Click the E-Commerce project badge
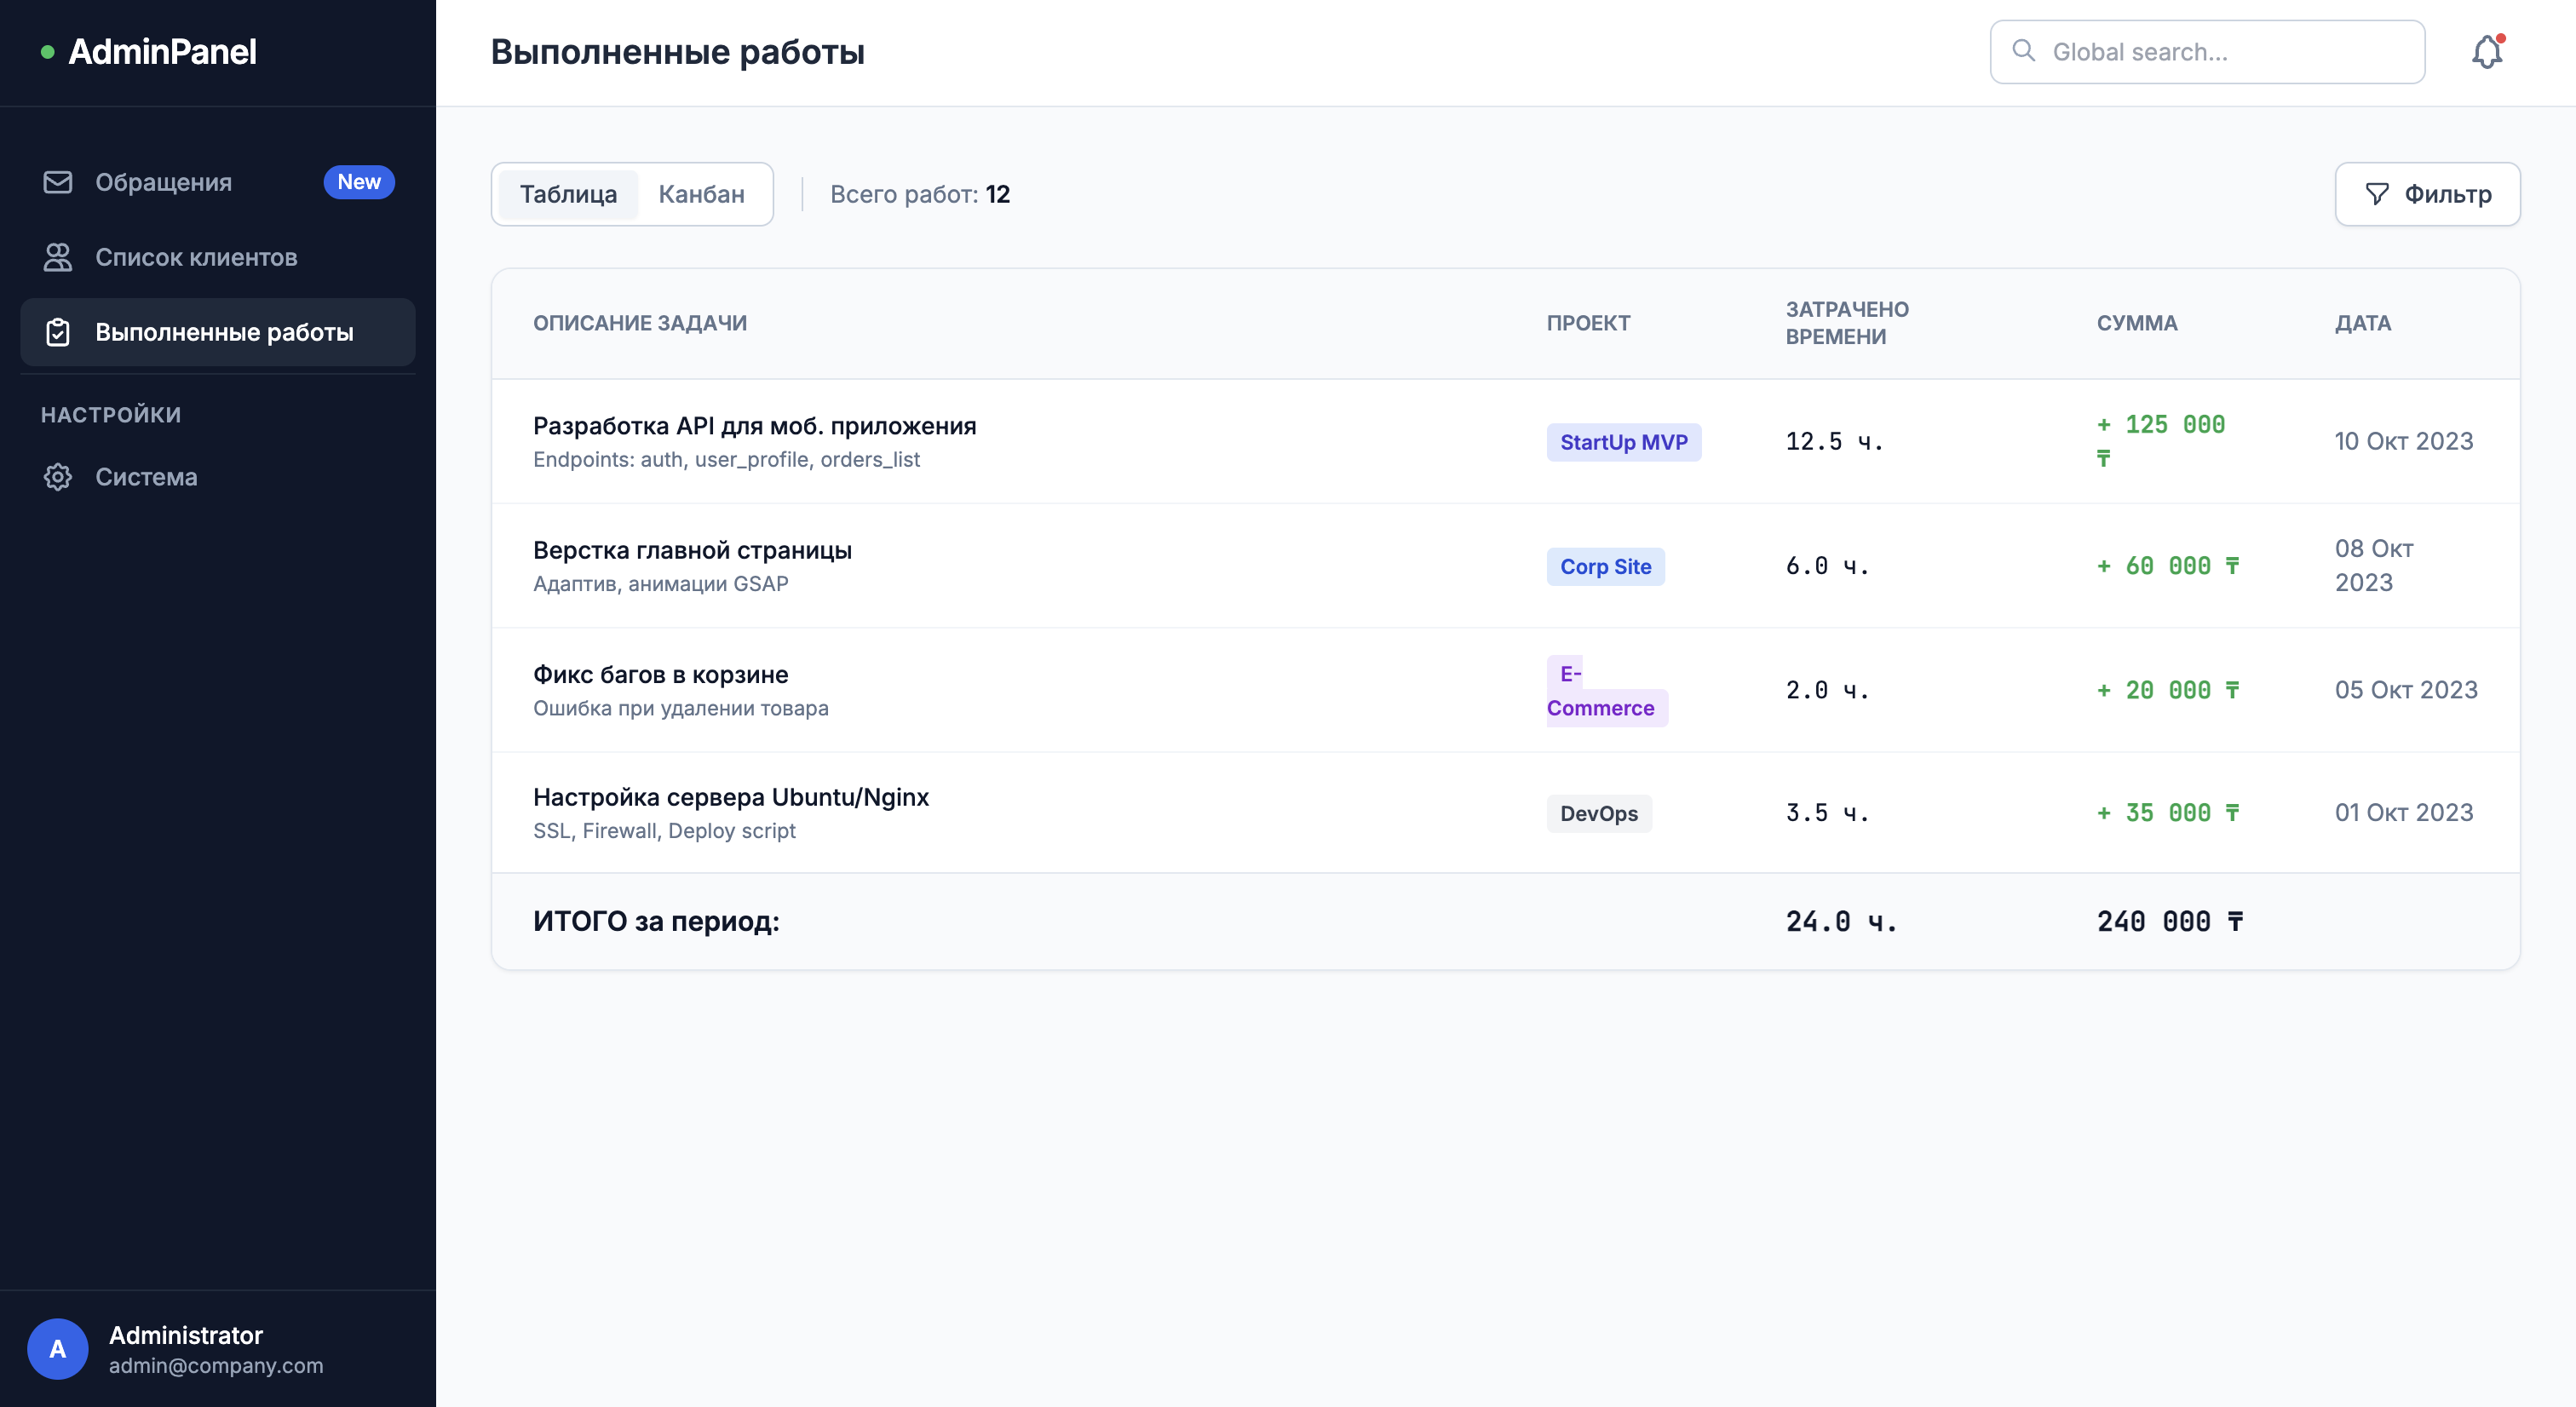Image resolution: width=2576 pixels, height=1407 pixels. 1600,707
